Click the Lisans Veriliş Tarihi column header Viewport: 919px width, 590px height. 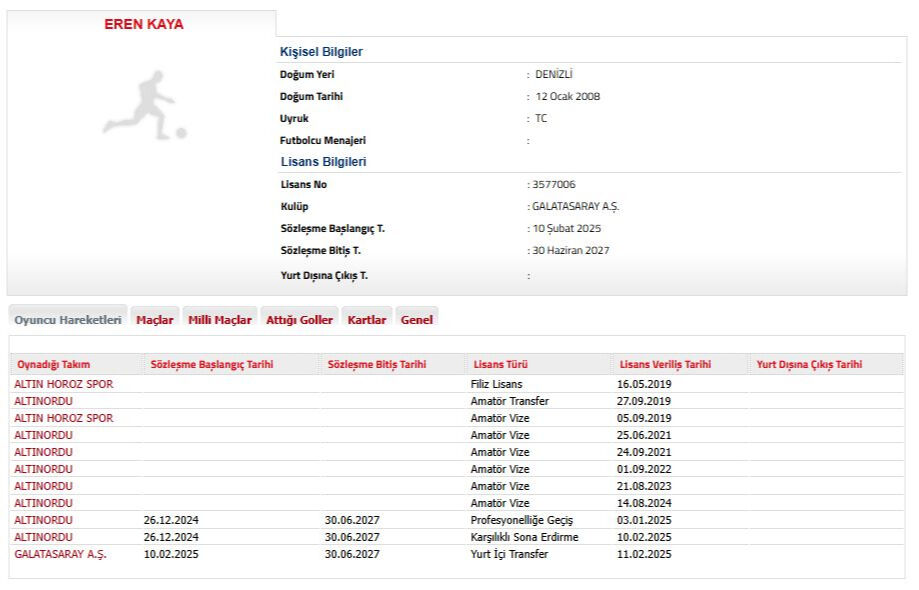click(x=665, y=365)
